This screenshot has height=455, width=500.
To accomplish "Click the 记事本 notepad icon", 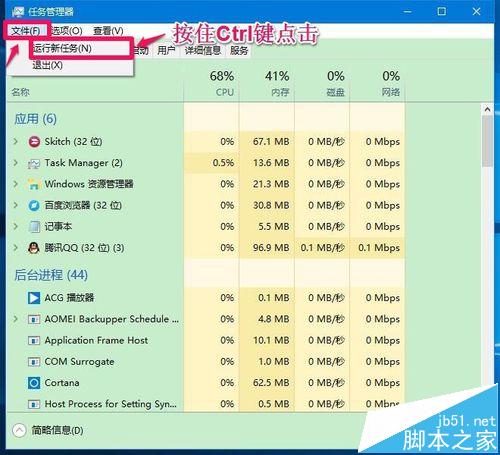I will click(x=34, y=227).
